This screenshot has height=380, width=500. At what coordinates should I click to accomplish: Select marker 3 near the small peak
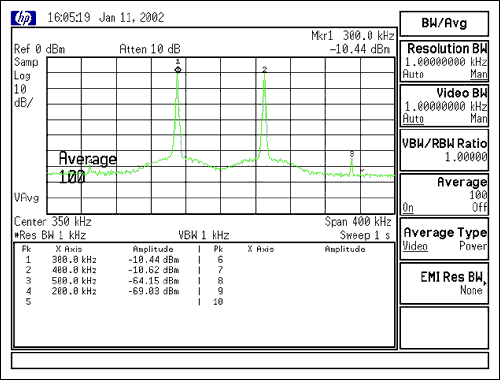[x=352, y=154]
